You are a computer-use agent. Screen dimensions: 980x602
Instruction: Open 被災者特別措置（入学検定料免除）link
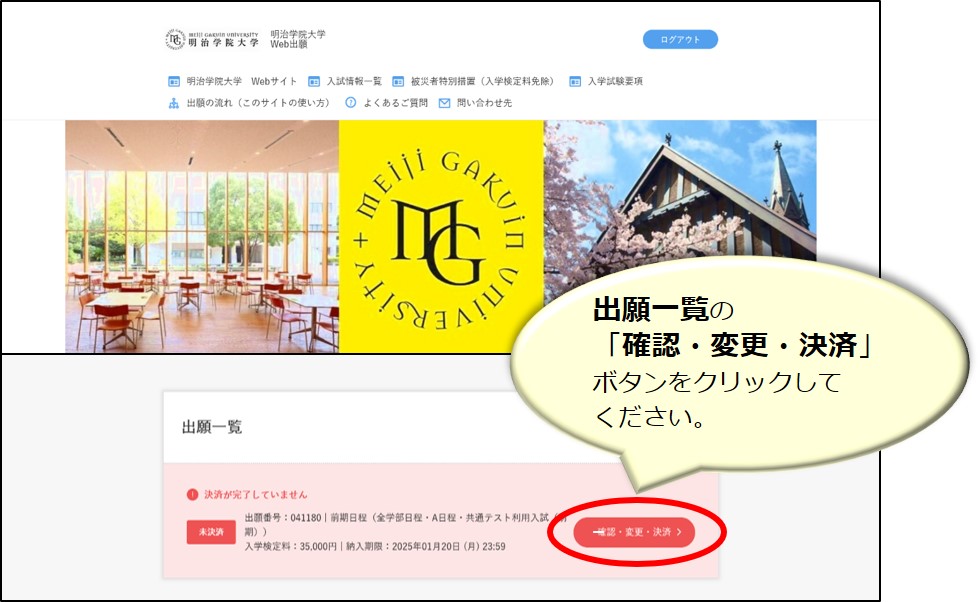coord(482,81)
